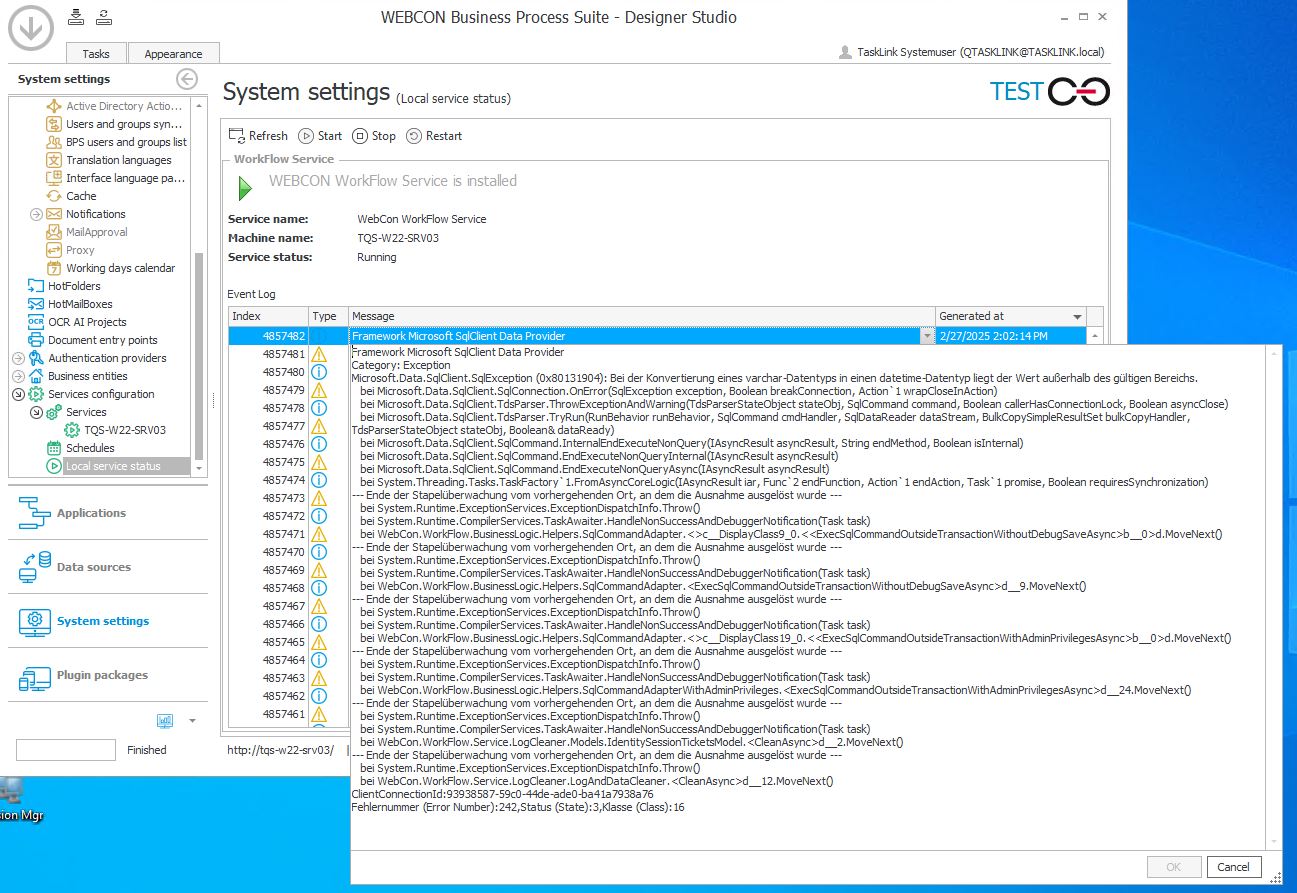The width and height of the screenshot is (1297, 893).
Task: Select event log row 4857465
Action: (288, 642)
